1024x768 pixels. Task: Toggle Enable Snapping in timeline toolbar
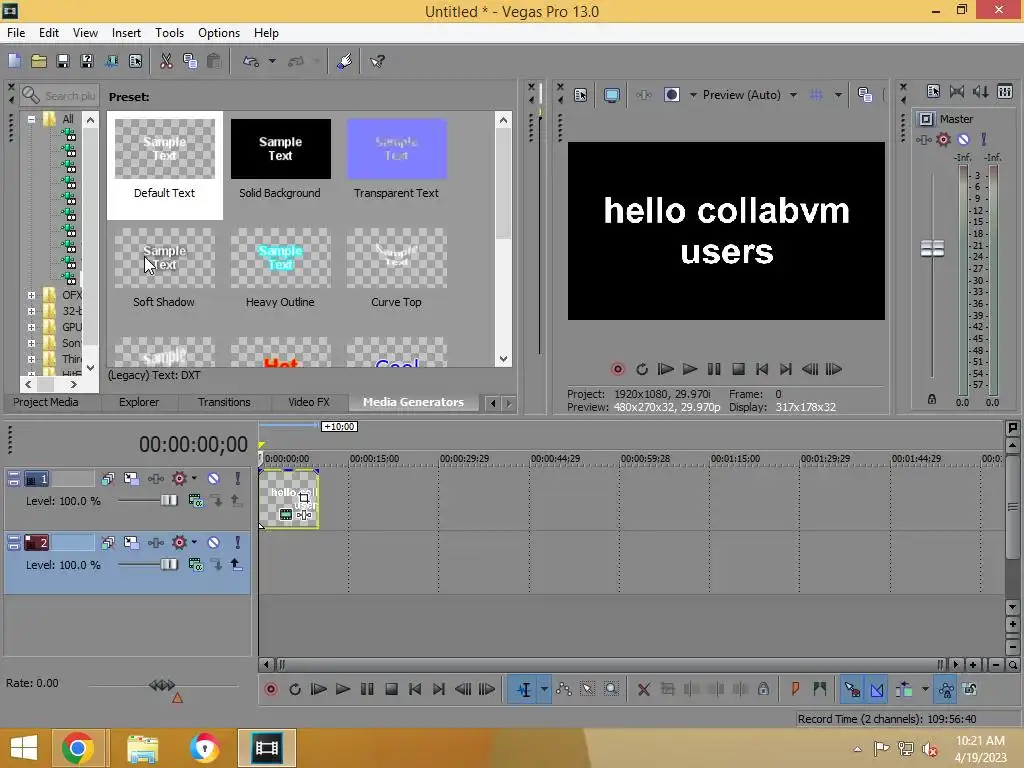(x=852, y=690)
